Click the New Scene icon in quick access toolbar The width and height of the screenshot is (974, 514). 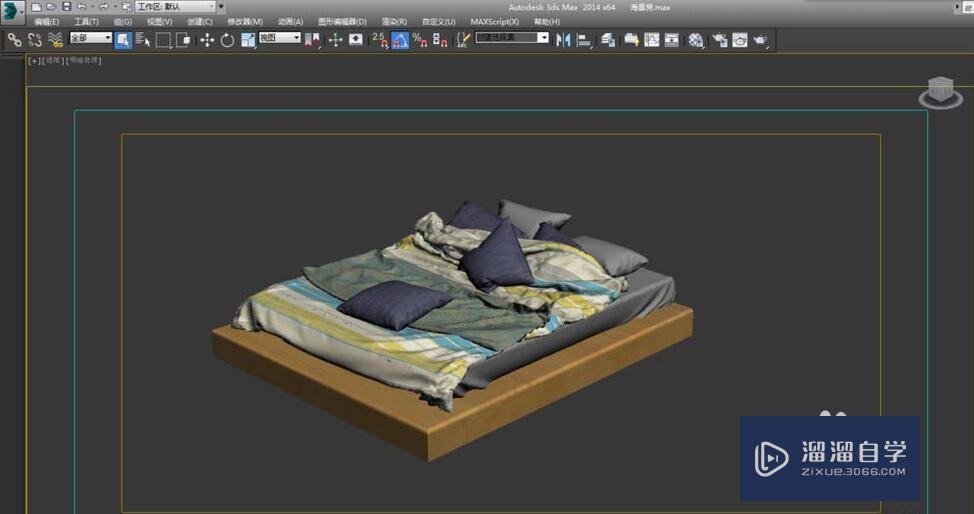pos(36,7)
